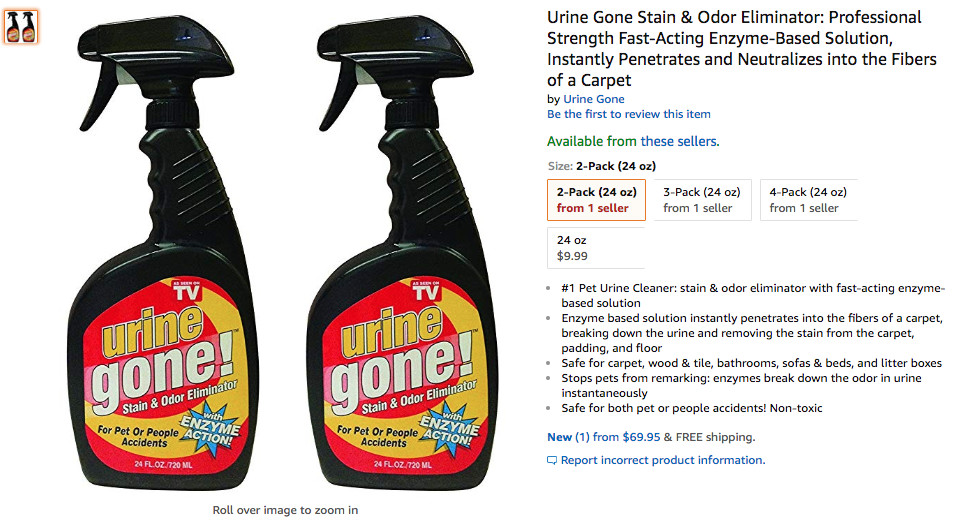This screenshot has height=521, width=961.
Task: Click the right bottle's As Seen On TV badge
Action: click(425, 291)
